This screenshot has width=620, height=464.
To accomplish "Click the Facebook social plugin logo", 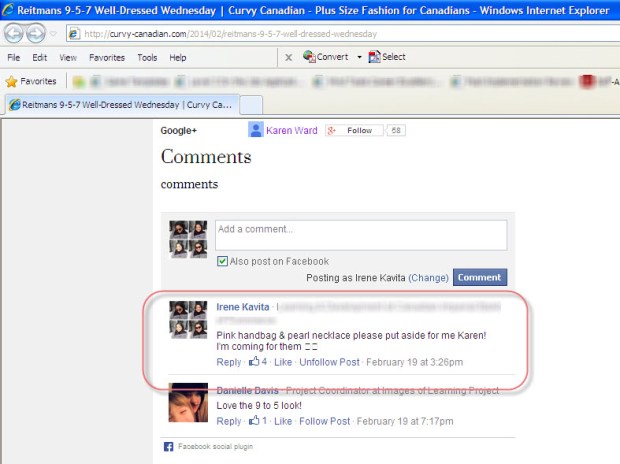I will (x=168, y=446).
